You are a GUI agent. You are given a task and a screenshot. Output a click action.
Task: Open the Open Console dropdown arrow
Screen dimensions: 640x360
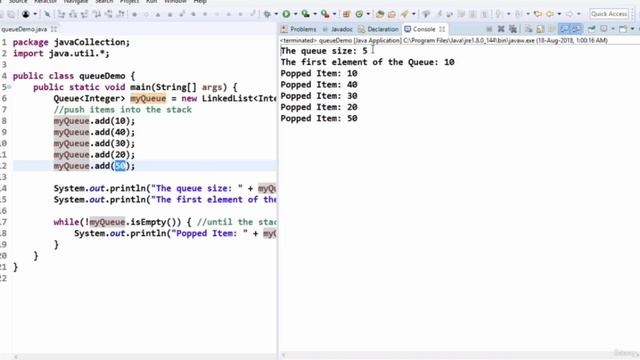[x=632, y=29]
